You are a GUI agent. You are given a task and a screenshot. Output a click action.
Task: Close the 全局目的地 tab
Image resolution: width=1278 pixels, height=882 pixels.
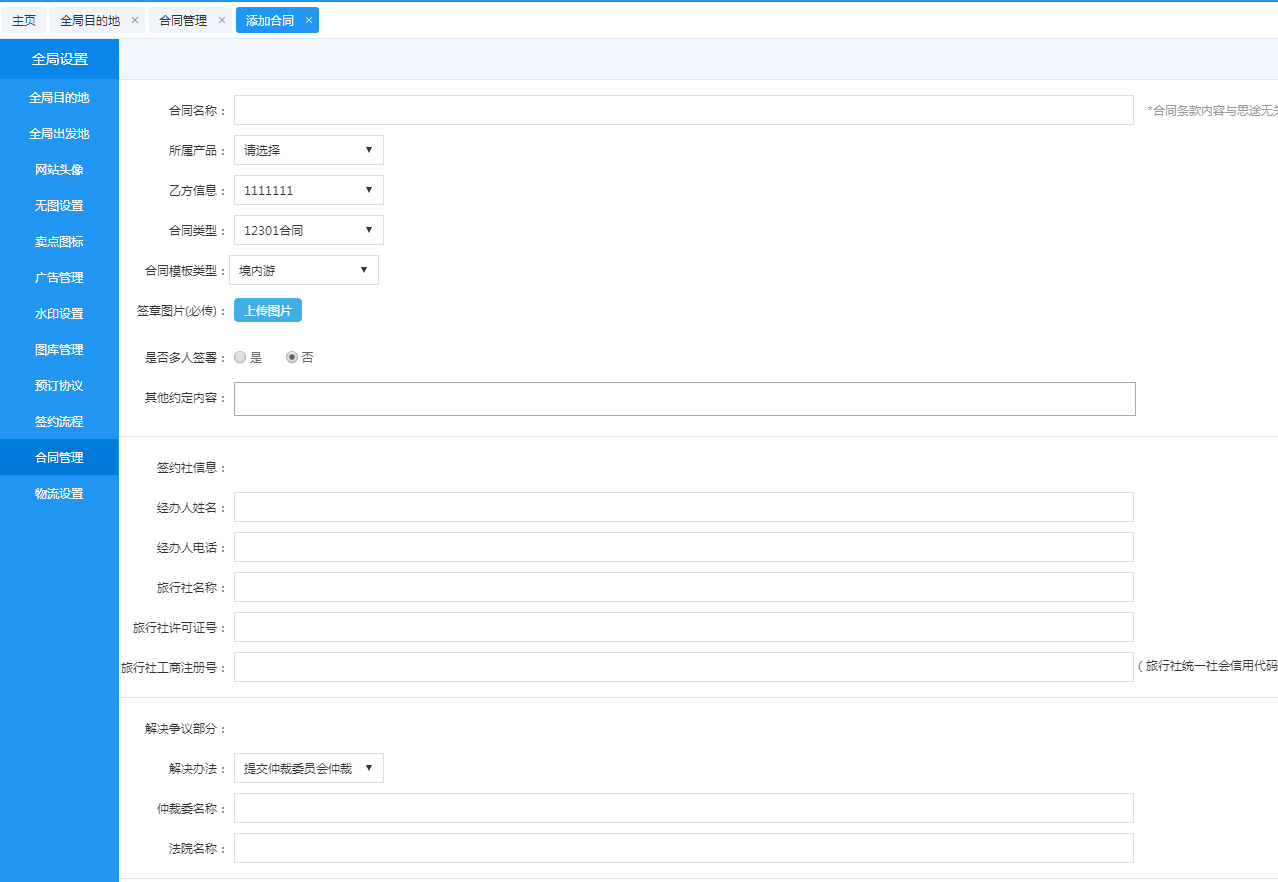pos(135,20)
